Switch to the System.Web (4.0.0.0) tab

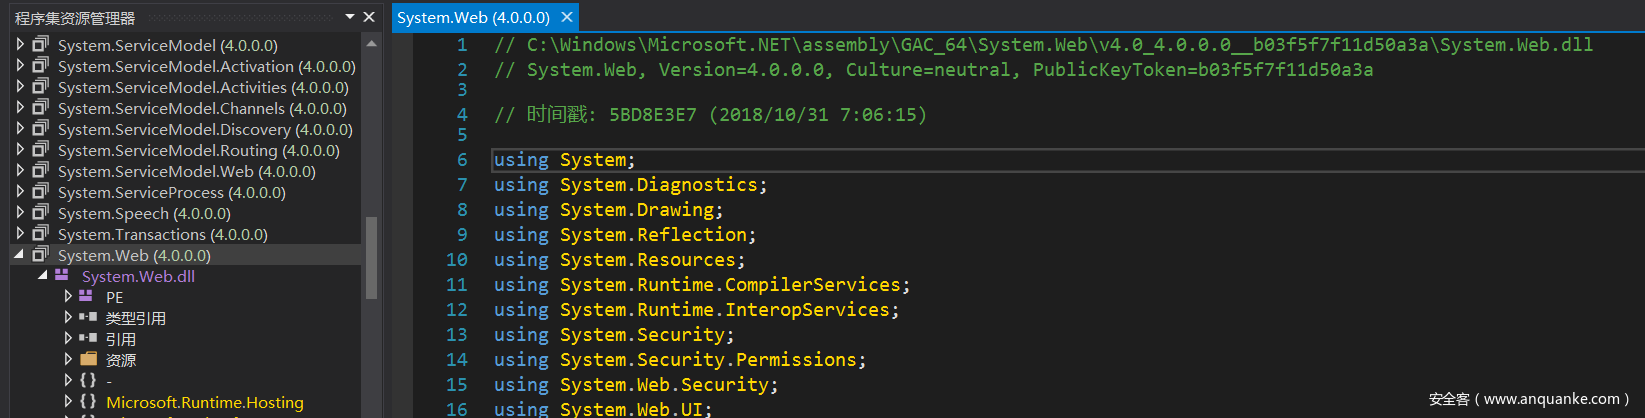pos(473,17)
